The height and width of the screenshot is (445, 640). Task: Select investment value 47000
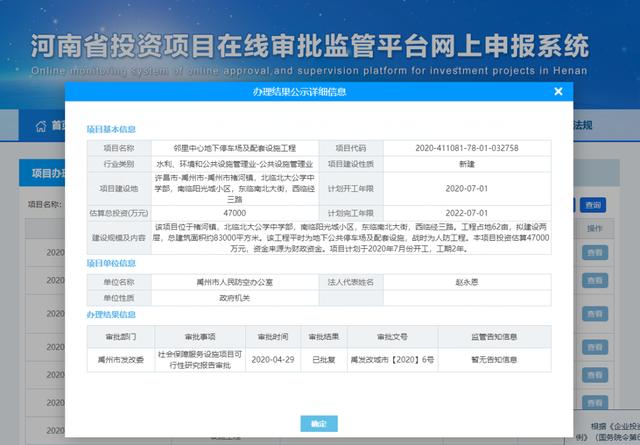point(235,213)
